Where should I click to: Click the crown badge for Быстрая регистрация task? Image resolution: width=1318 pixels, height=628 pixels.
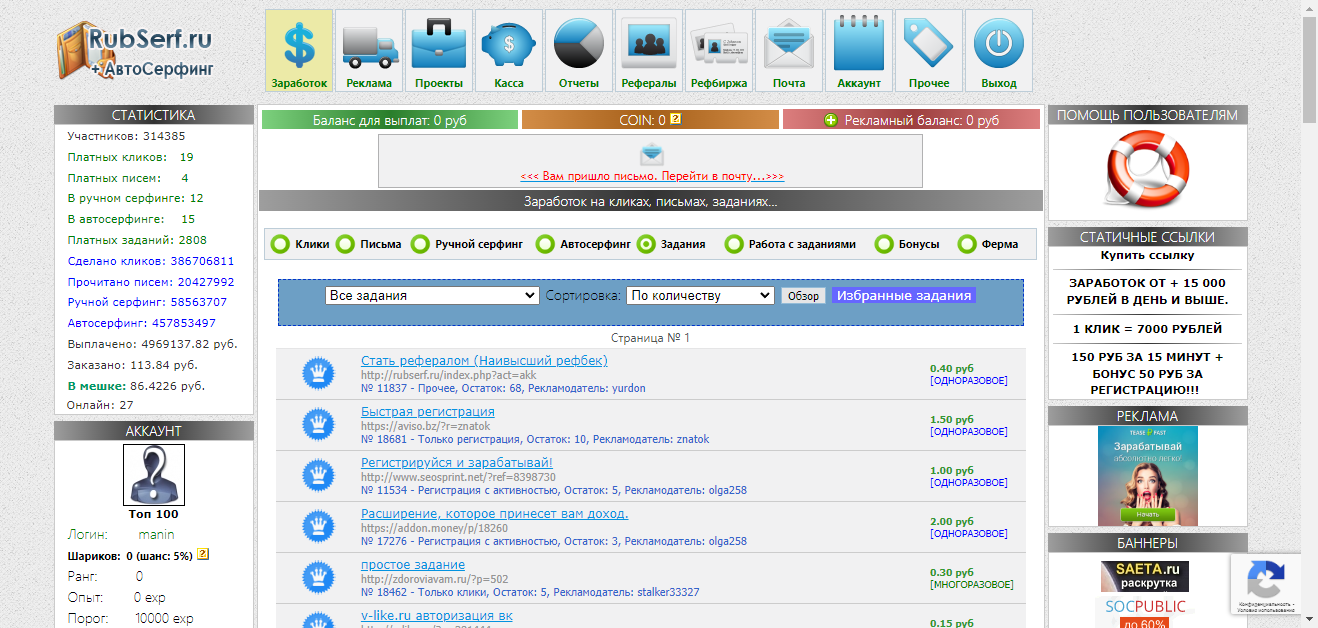point(319,425)
